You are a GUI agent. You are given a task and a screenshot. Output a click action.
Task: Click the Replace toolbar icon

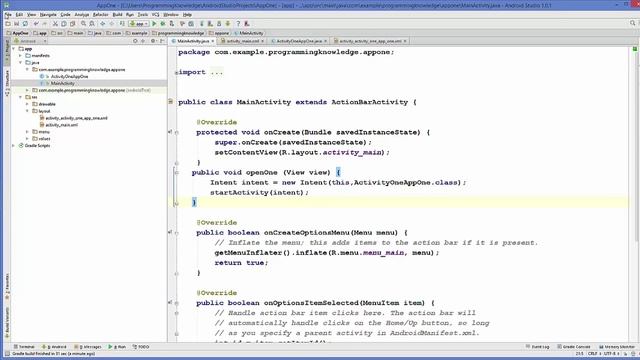[x=92, y=24]
